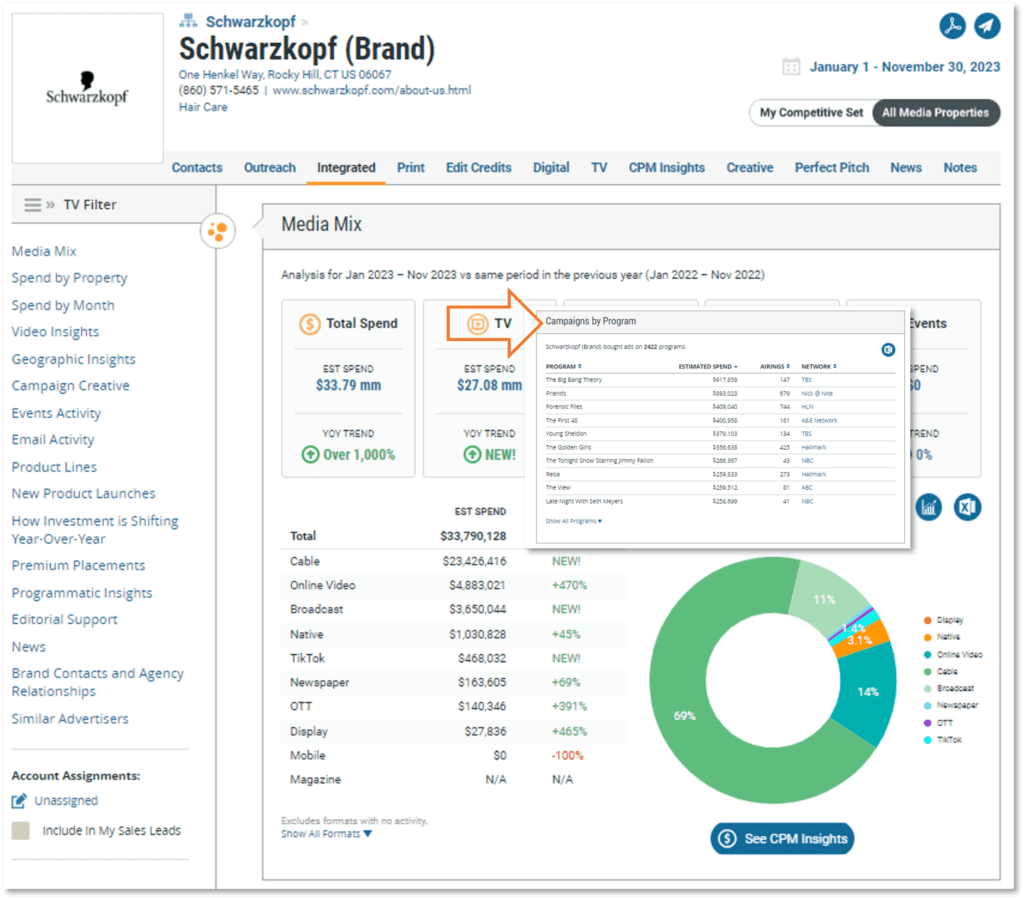1024x899 pixels.
Task: Expand Show All Programs in popup
Action: (x=573, y=521)
